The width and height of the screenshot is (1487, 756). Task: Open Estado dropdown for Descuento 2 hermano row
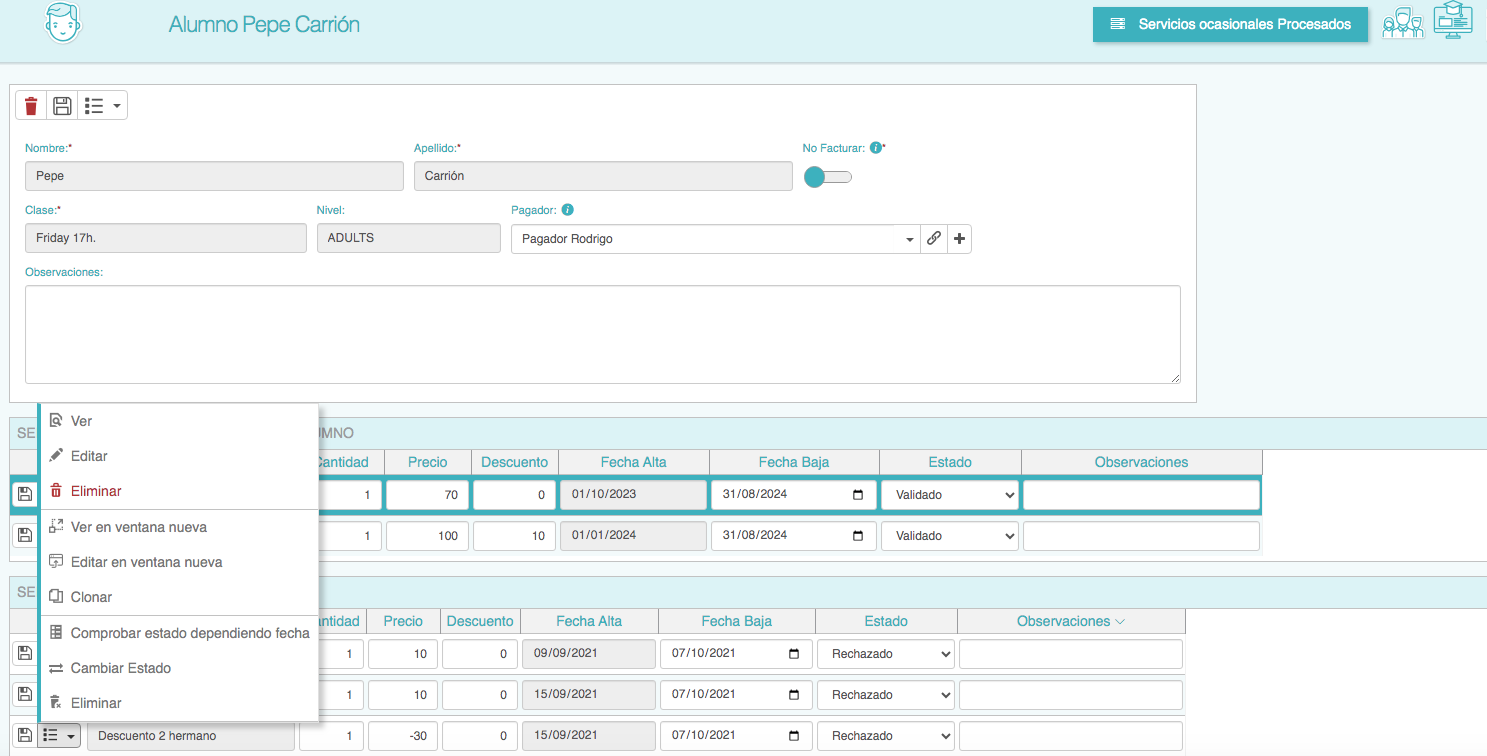(885, 736)
